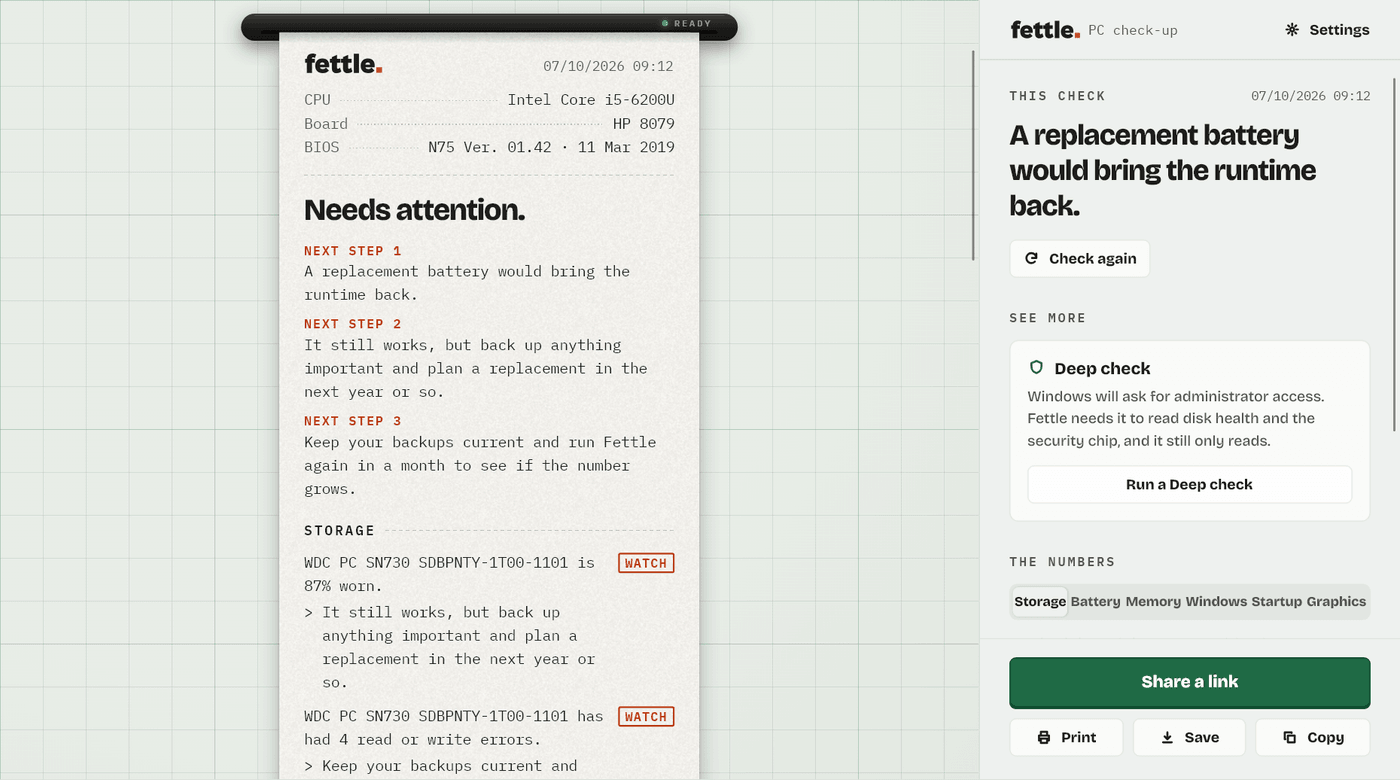1400x780 pixels.
Task: Click the PC check-up subtitle
Action: click(1133, 31)
